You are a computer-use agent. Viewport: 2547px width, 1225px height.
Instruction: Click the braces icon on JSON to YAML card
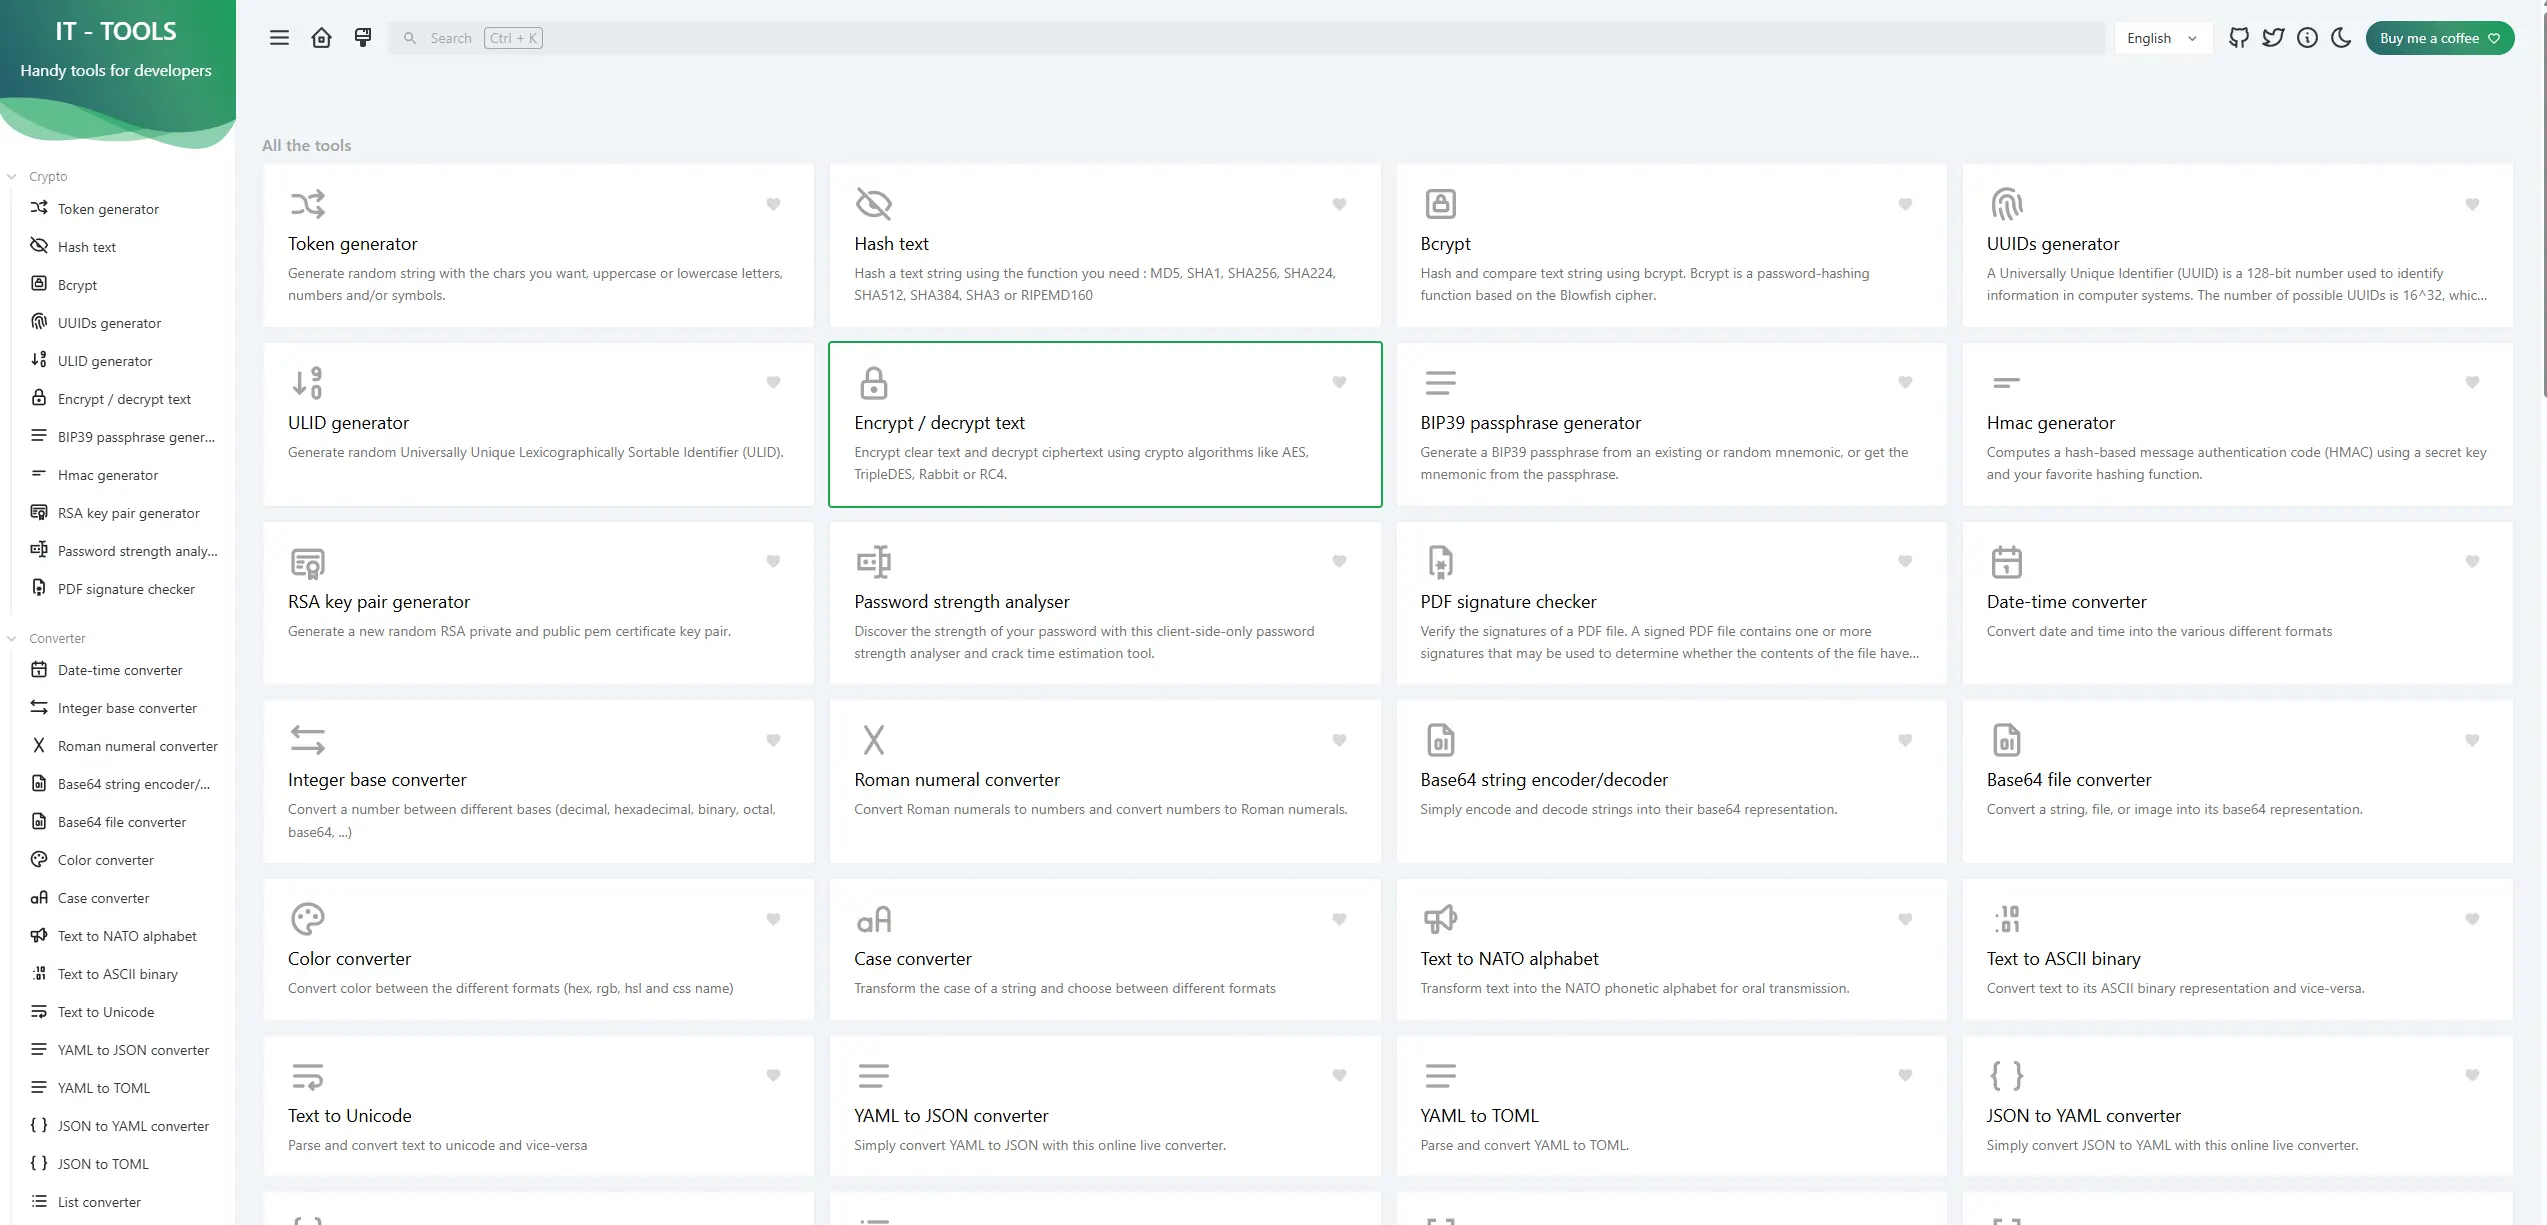pos(2006,1075)
